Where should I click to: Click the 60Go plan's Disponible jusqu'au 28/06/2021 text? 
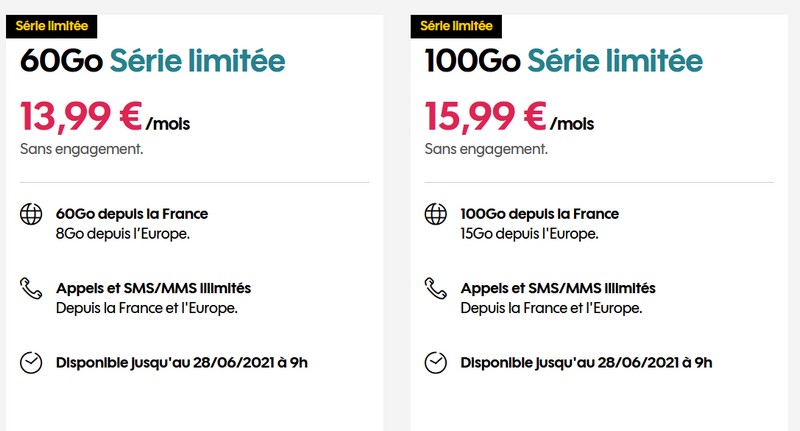(181, 362)
